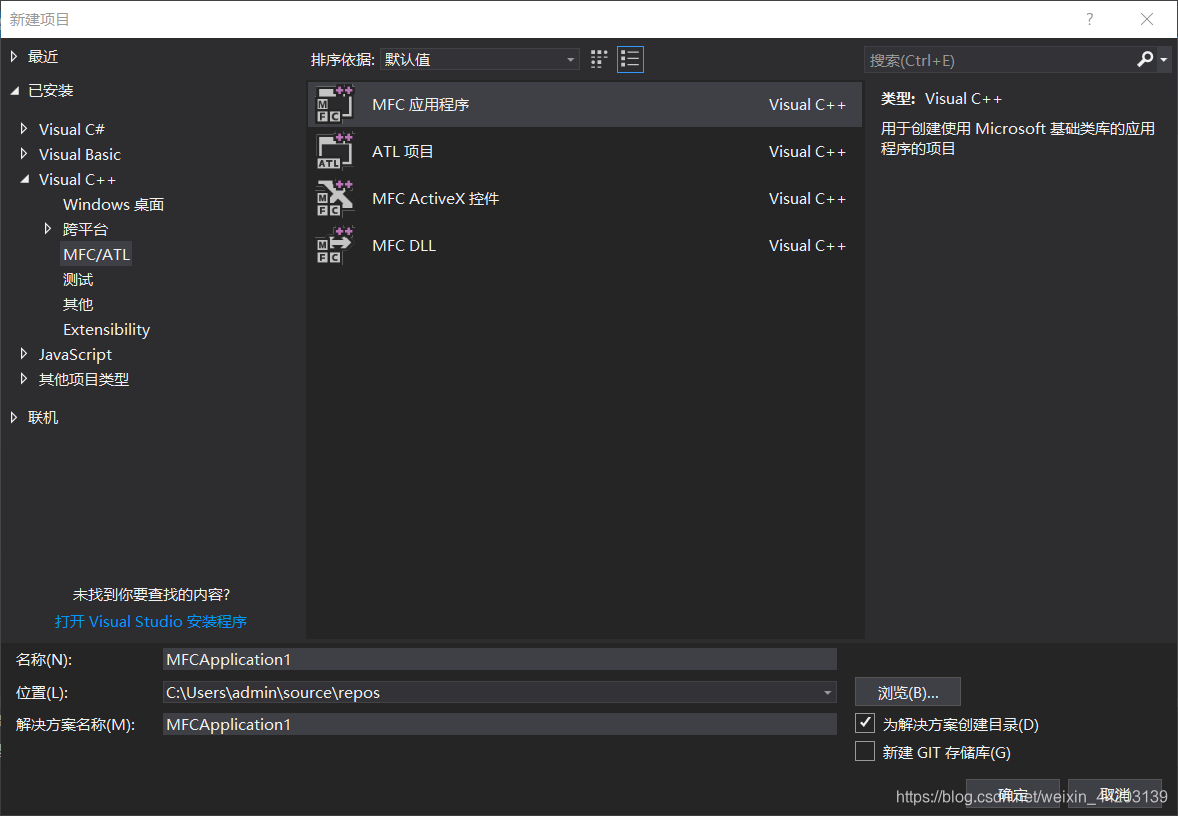The width and height of the screenshot is (1178, 816).
Task: Expand the 其他项目类型 node
Action: (x=24, y=379)
